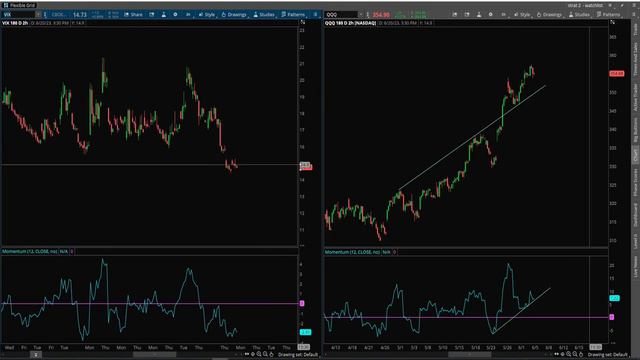Click the cyan momentum value bubble on QQQ axis

[x=614, y=298]
